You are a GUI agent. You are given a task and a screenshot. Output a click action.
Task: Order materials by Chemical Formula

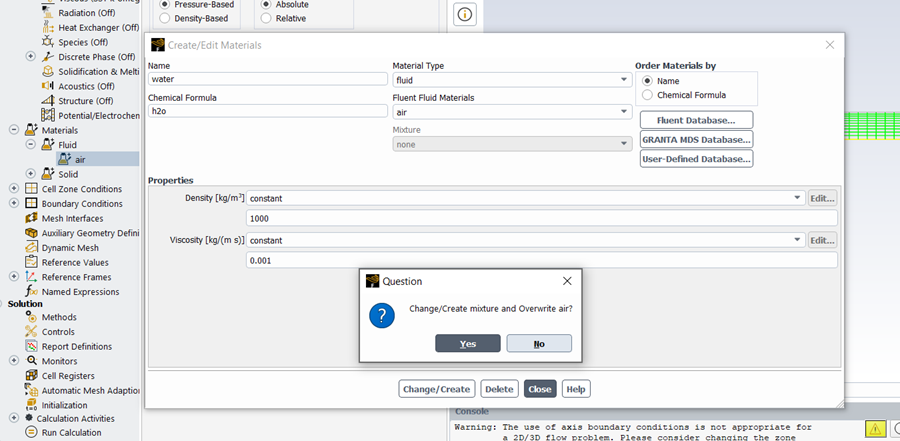(647, 95)
